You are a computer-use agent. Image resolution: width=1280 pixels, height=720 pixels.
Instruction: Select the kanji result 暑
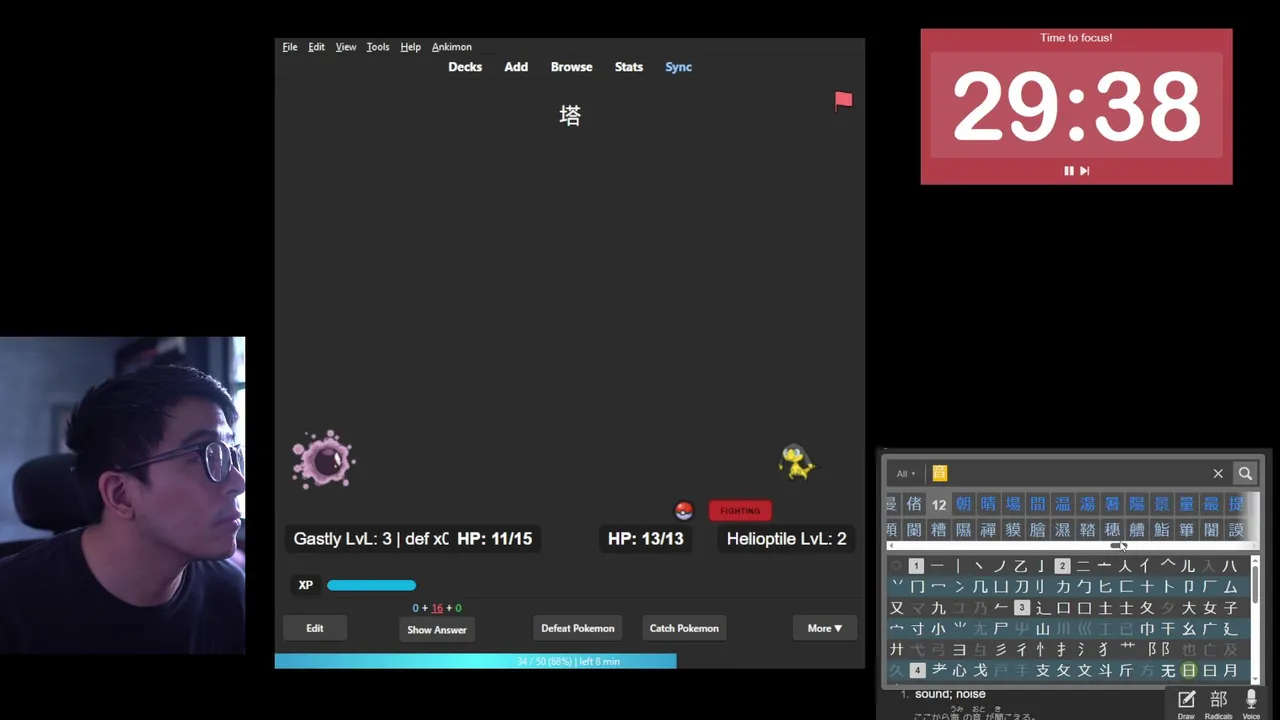coord(1112,504)
